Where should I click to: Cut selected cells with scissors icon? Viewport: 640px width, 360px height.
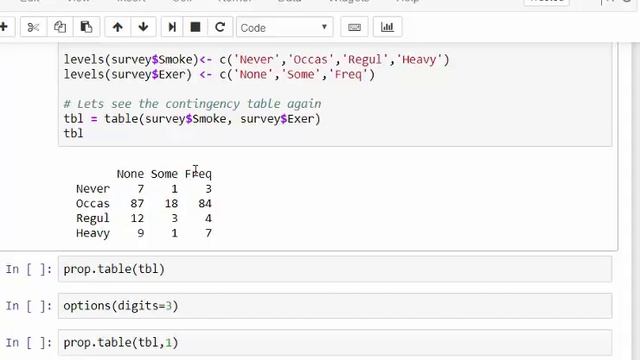coord(33,27)
